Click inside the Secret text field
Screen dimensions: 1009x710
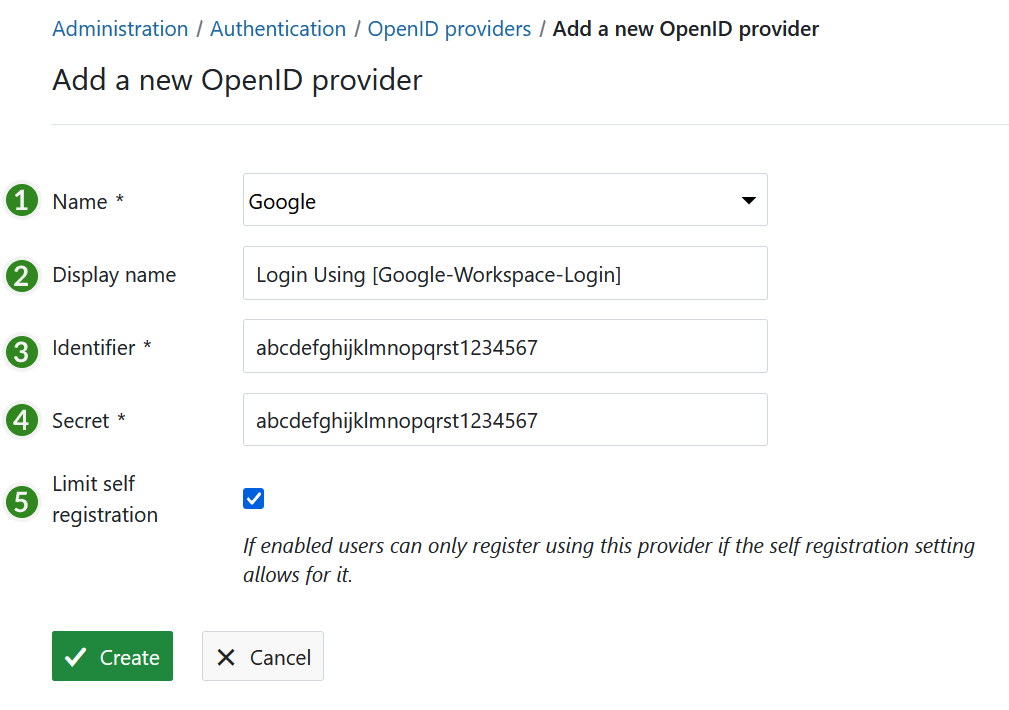[x=505, y=420]
